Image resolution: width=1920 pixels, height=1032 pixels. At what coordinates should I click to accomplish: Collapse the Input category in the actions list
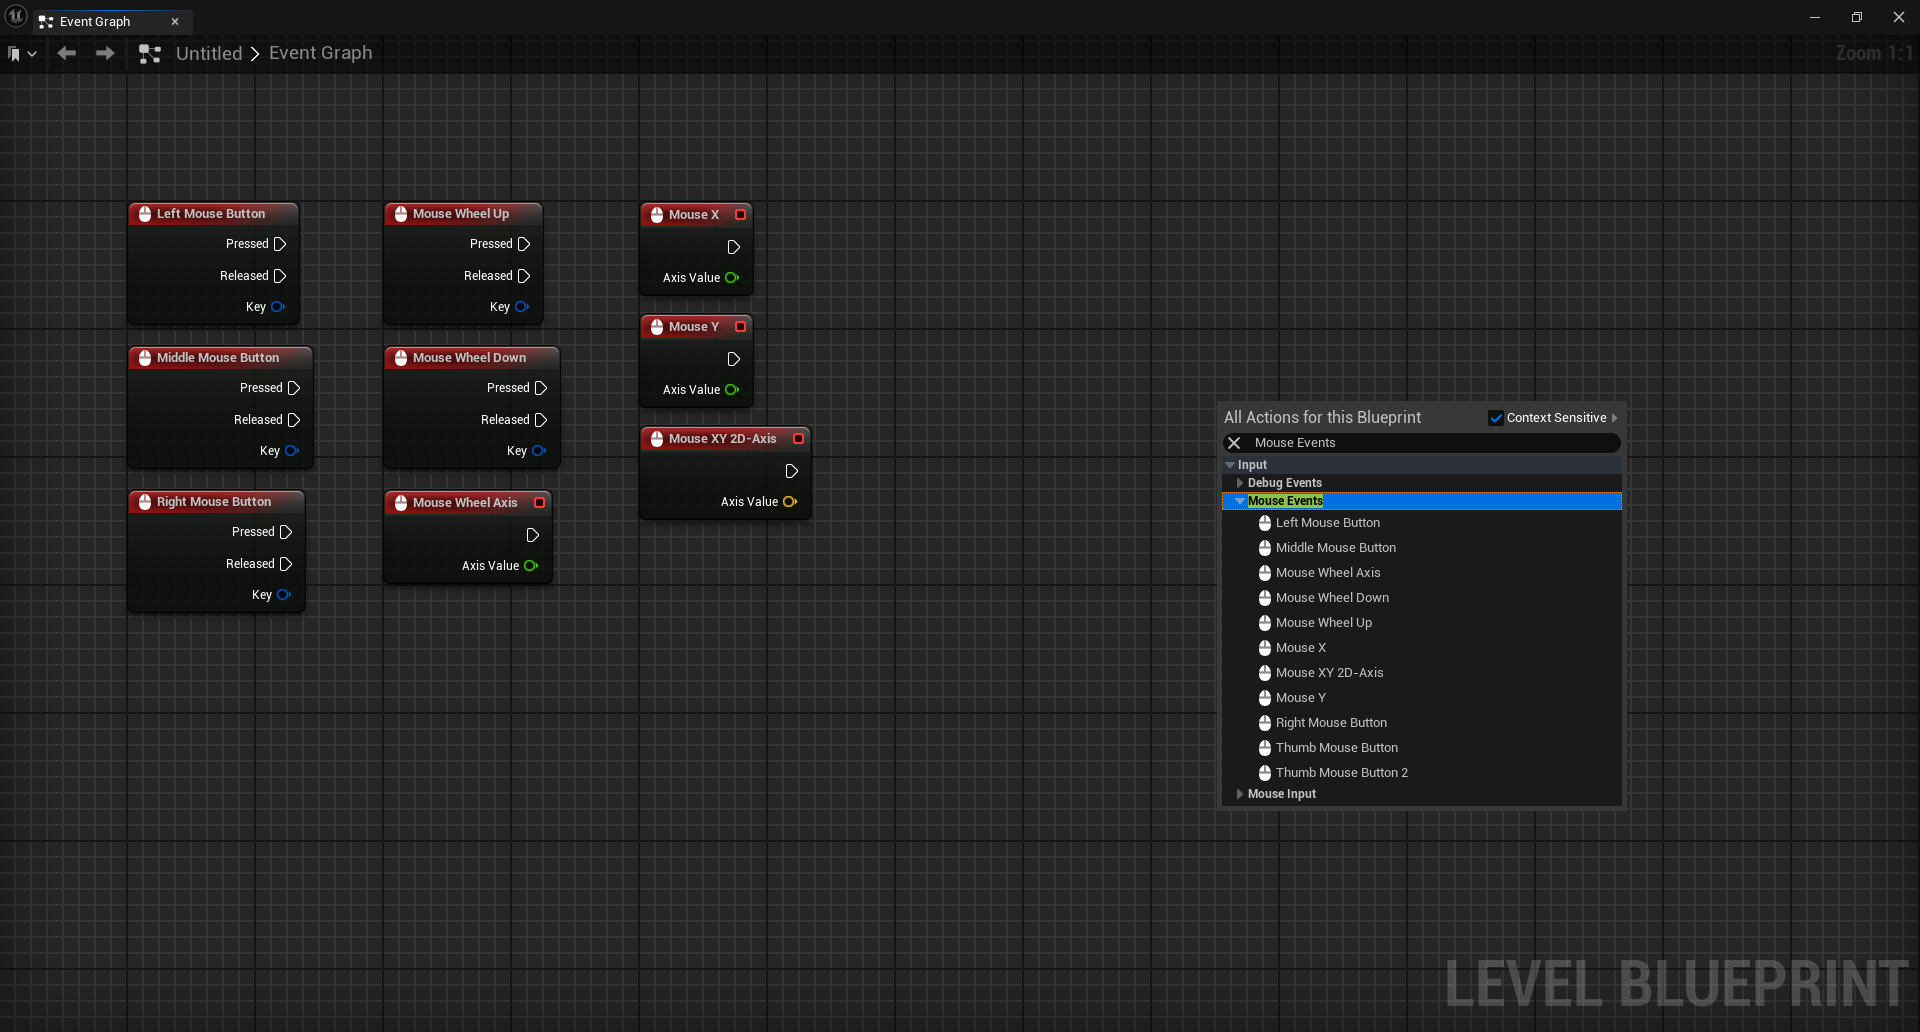(1230, 465)
